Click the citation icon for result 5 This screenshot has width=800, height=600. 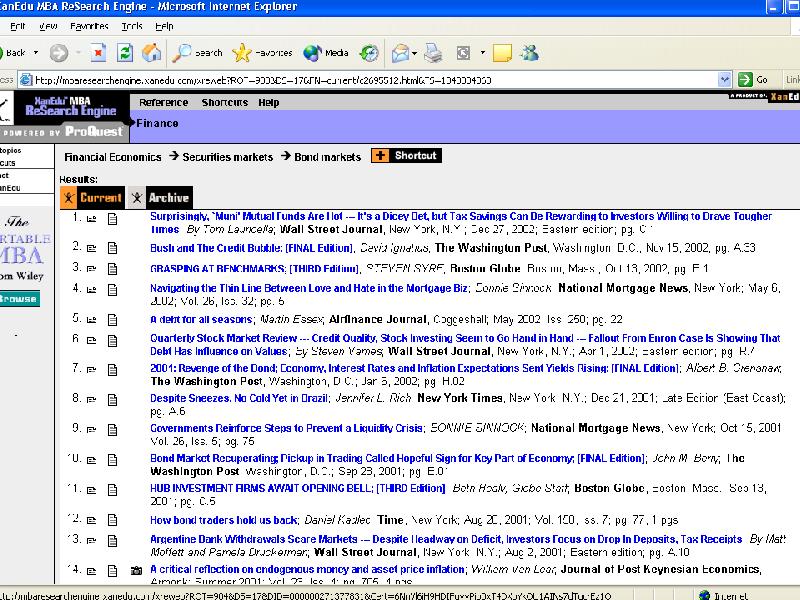tap(91, 320)
